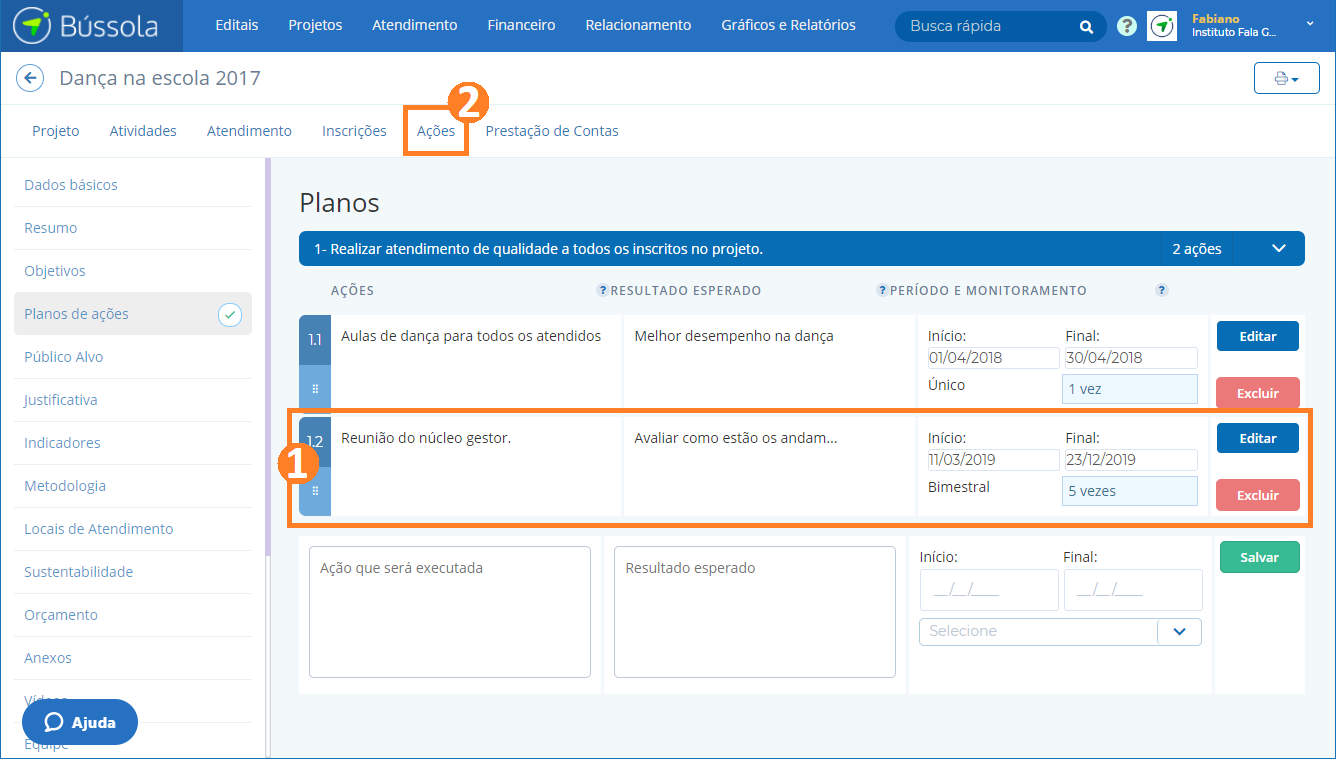Select Metodologia in sidebar

[x=133, y=486]
